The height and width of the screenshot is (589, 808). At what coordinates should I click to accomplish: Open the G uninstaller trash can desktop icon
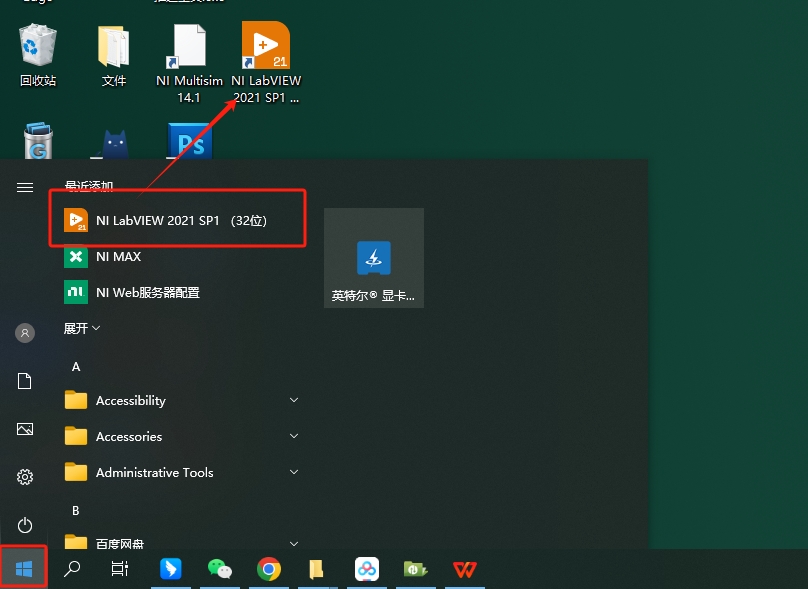[x=38, y=140]
